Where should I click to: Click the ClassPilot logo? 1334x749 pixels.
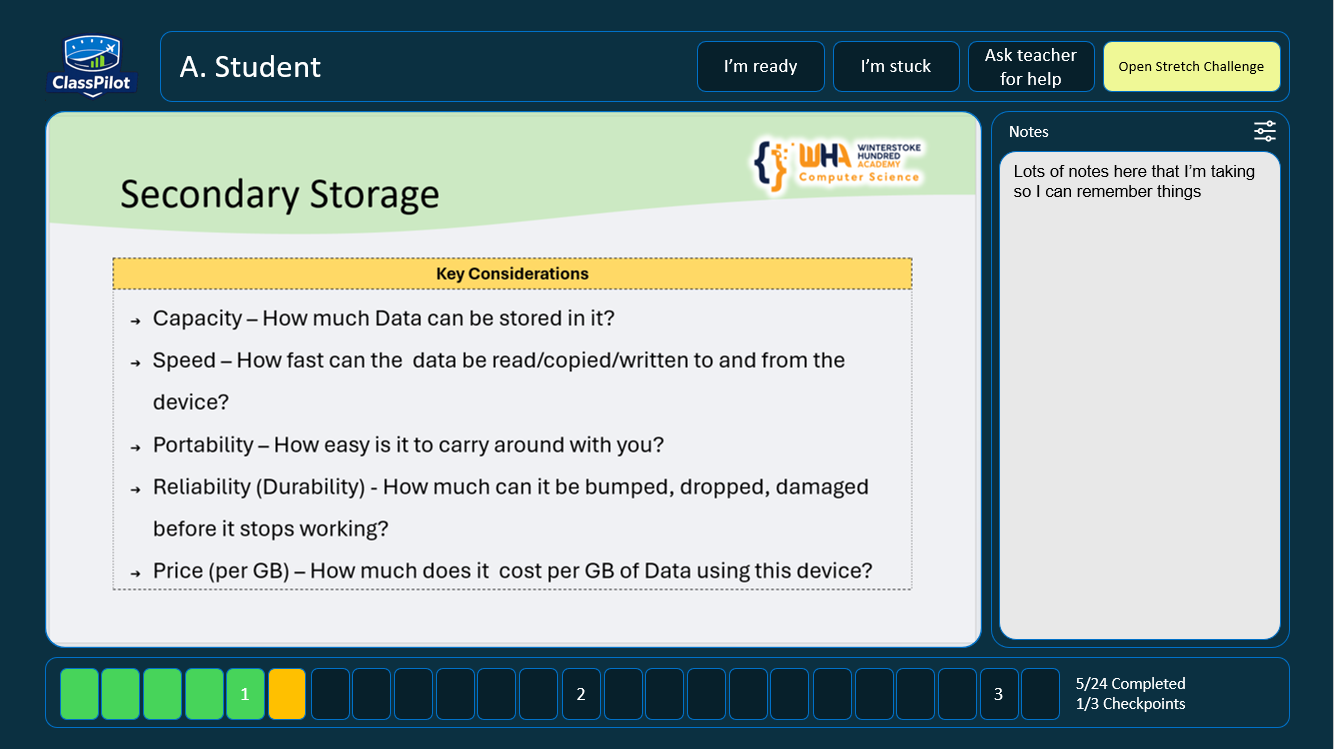(92, 66)
